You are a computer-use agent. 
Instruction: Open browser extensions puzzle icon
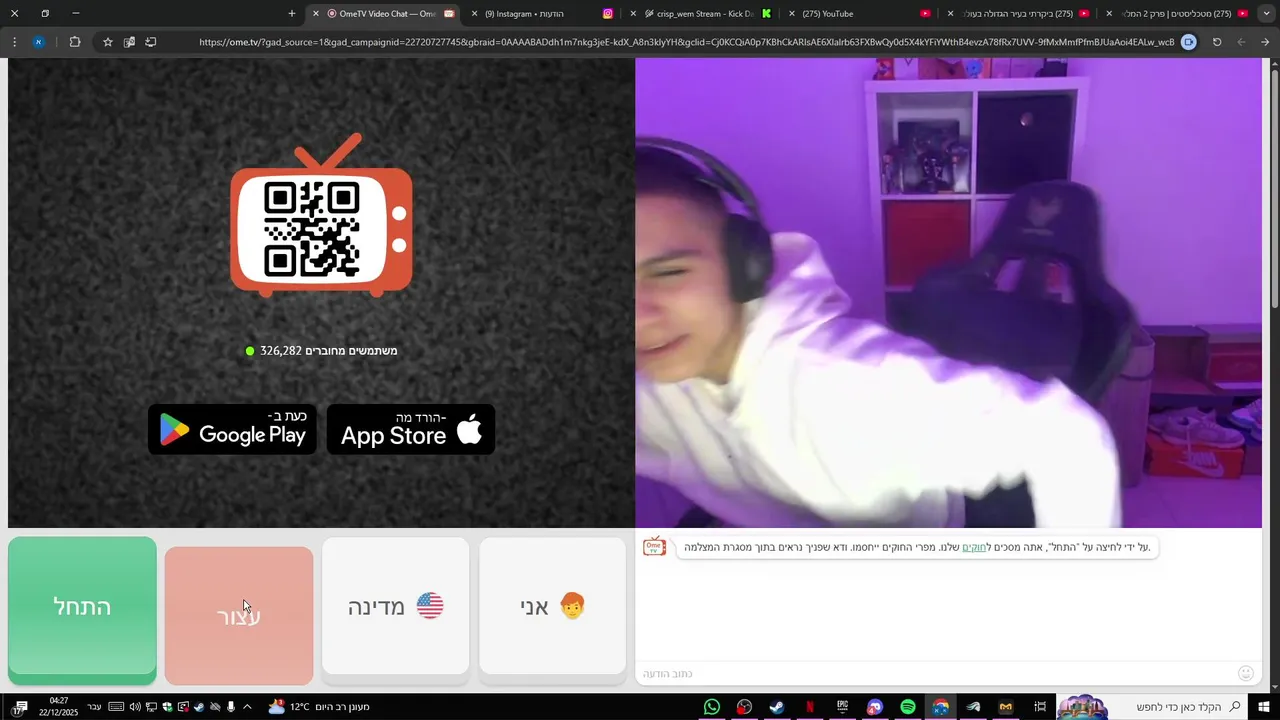pyautogui.click(x=75, y=42)
